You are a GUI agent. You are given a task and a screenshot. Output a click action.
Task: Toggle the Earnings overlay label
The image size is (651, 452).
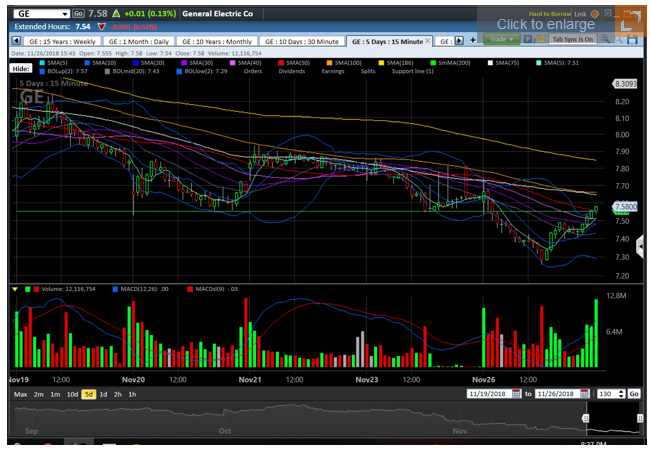point(333,71)
